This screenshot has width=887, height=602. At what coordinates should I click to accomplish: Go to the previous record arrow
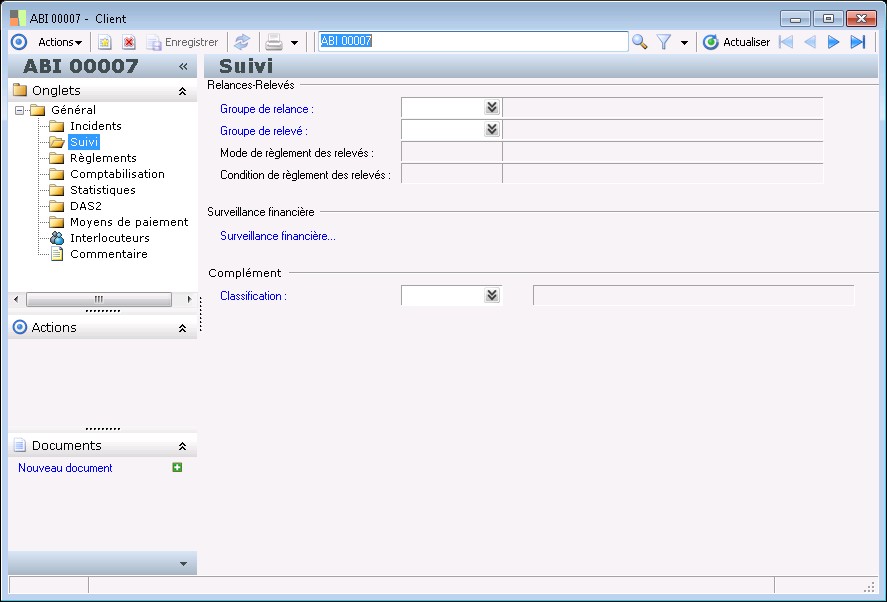pyautogui.click(x=810, y=42)
